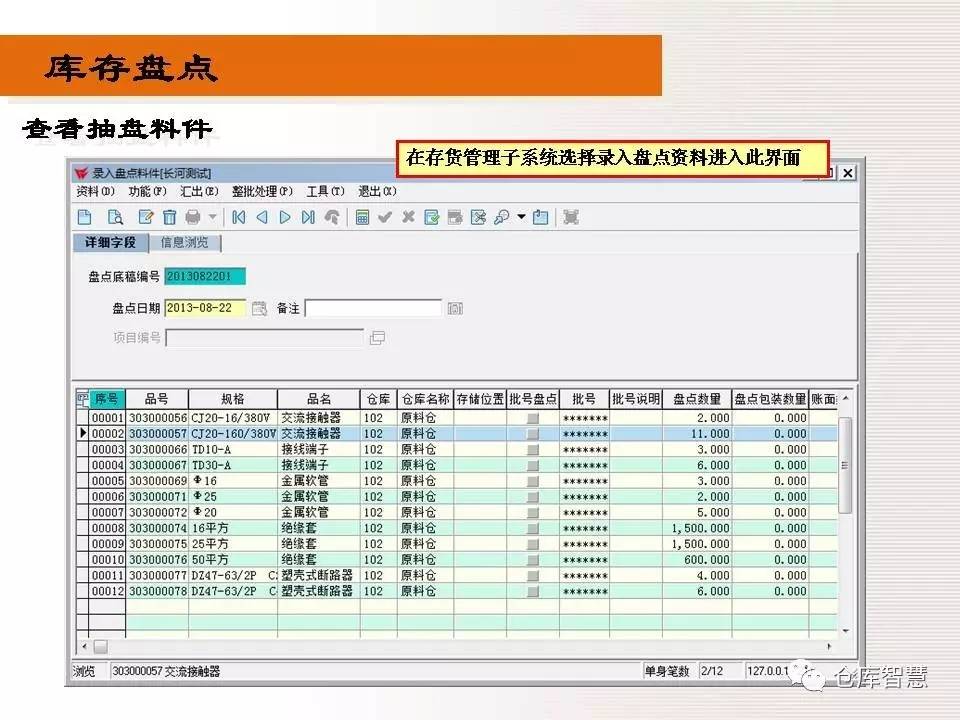Open the 功能(F) menu
This screenshot has width=960, height=720.
point(147,192)
